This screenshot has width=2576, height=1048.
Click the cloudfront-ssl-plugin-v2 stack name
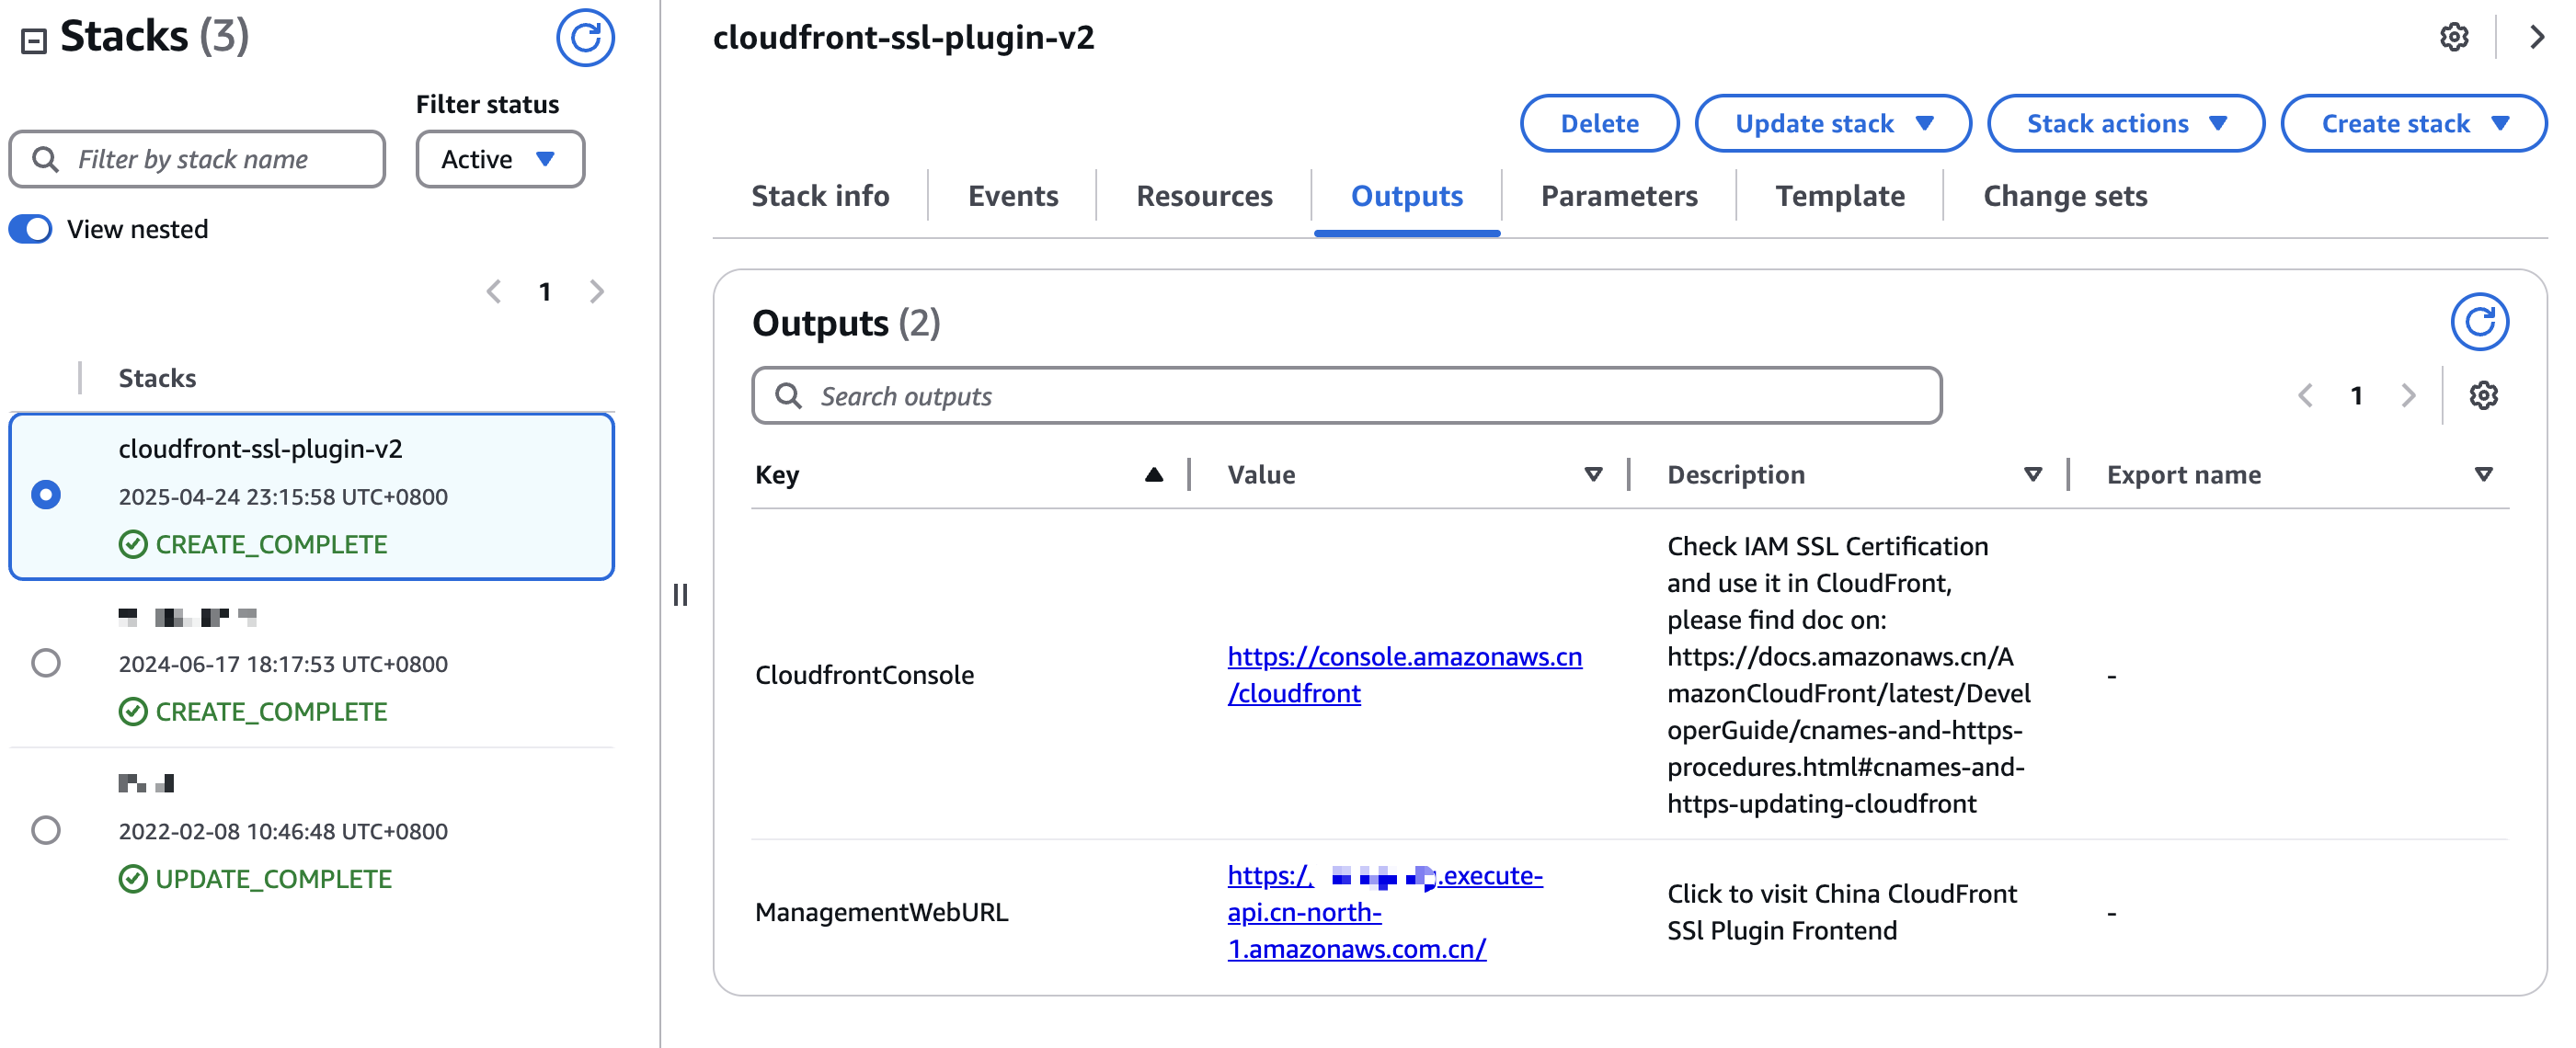pos(260,449)
